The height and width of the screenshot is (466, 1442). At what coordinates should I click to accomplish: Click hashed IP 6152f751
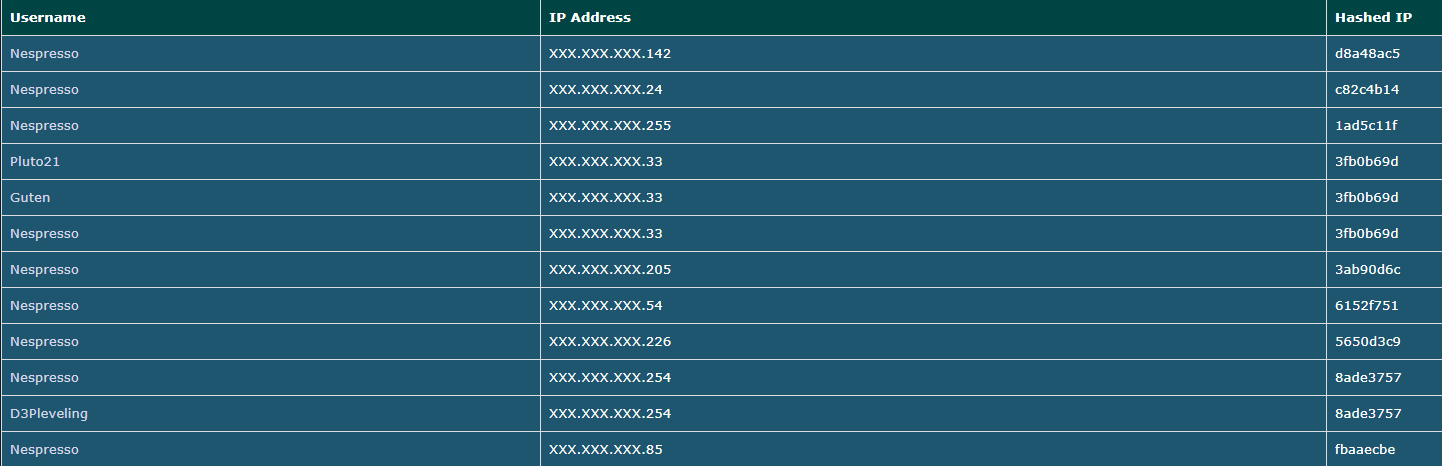tap(1366, 306)
